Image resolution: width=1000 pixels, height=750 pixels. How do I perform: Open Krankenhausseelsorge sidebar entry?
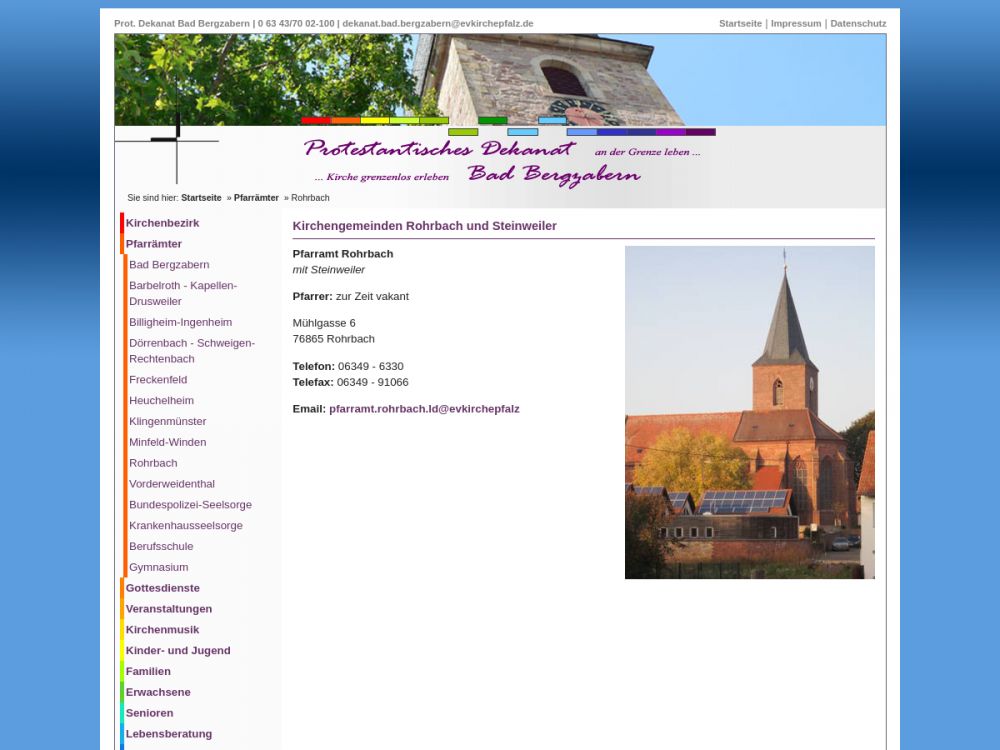point(185,525)
